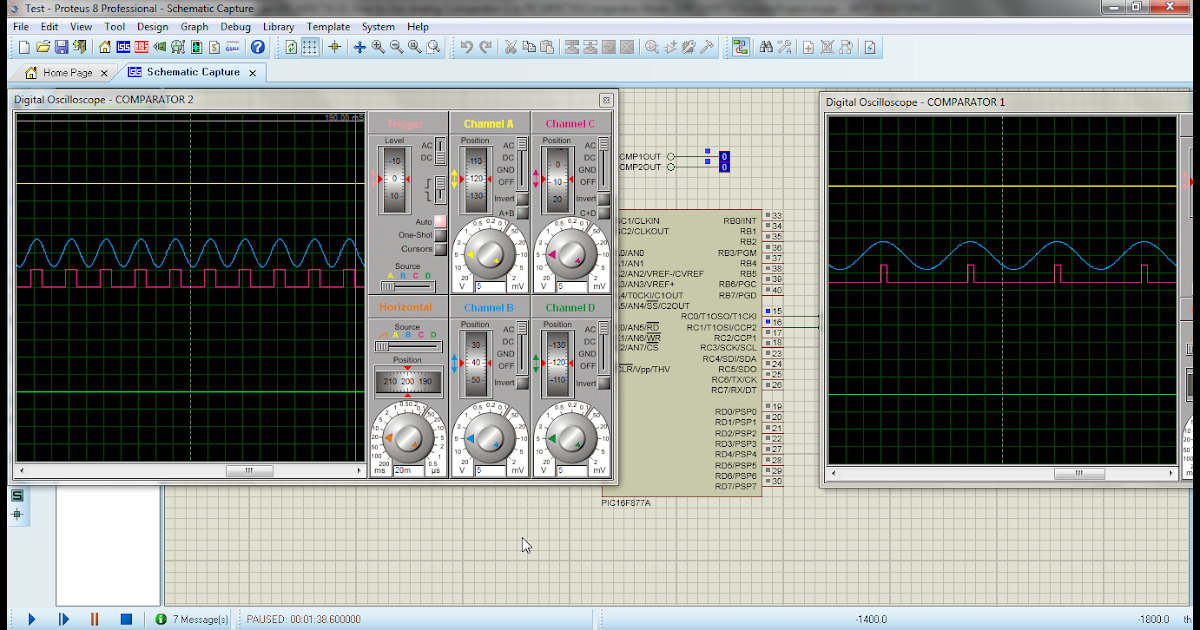1200x630 pixels.
Task: Open the Home page navigation icon
Action: pos(107,48)
